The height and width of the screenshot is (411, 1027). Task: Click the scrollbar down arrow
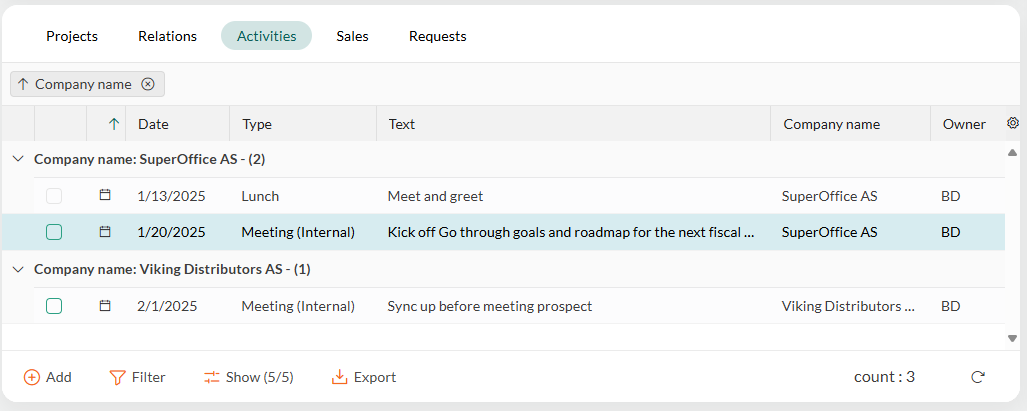coord(1013,338)
